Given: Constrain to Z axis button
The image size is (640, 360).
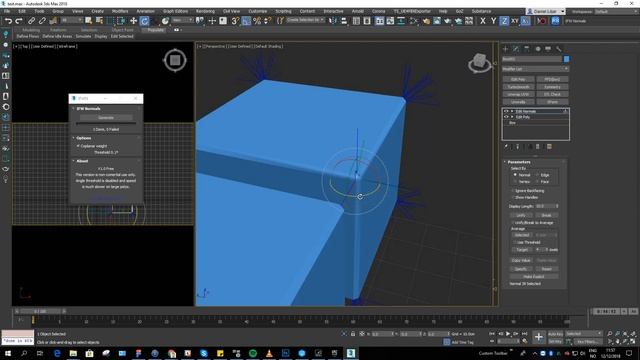Looking at the screenshot, I should (x=504, y=21).
